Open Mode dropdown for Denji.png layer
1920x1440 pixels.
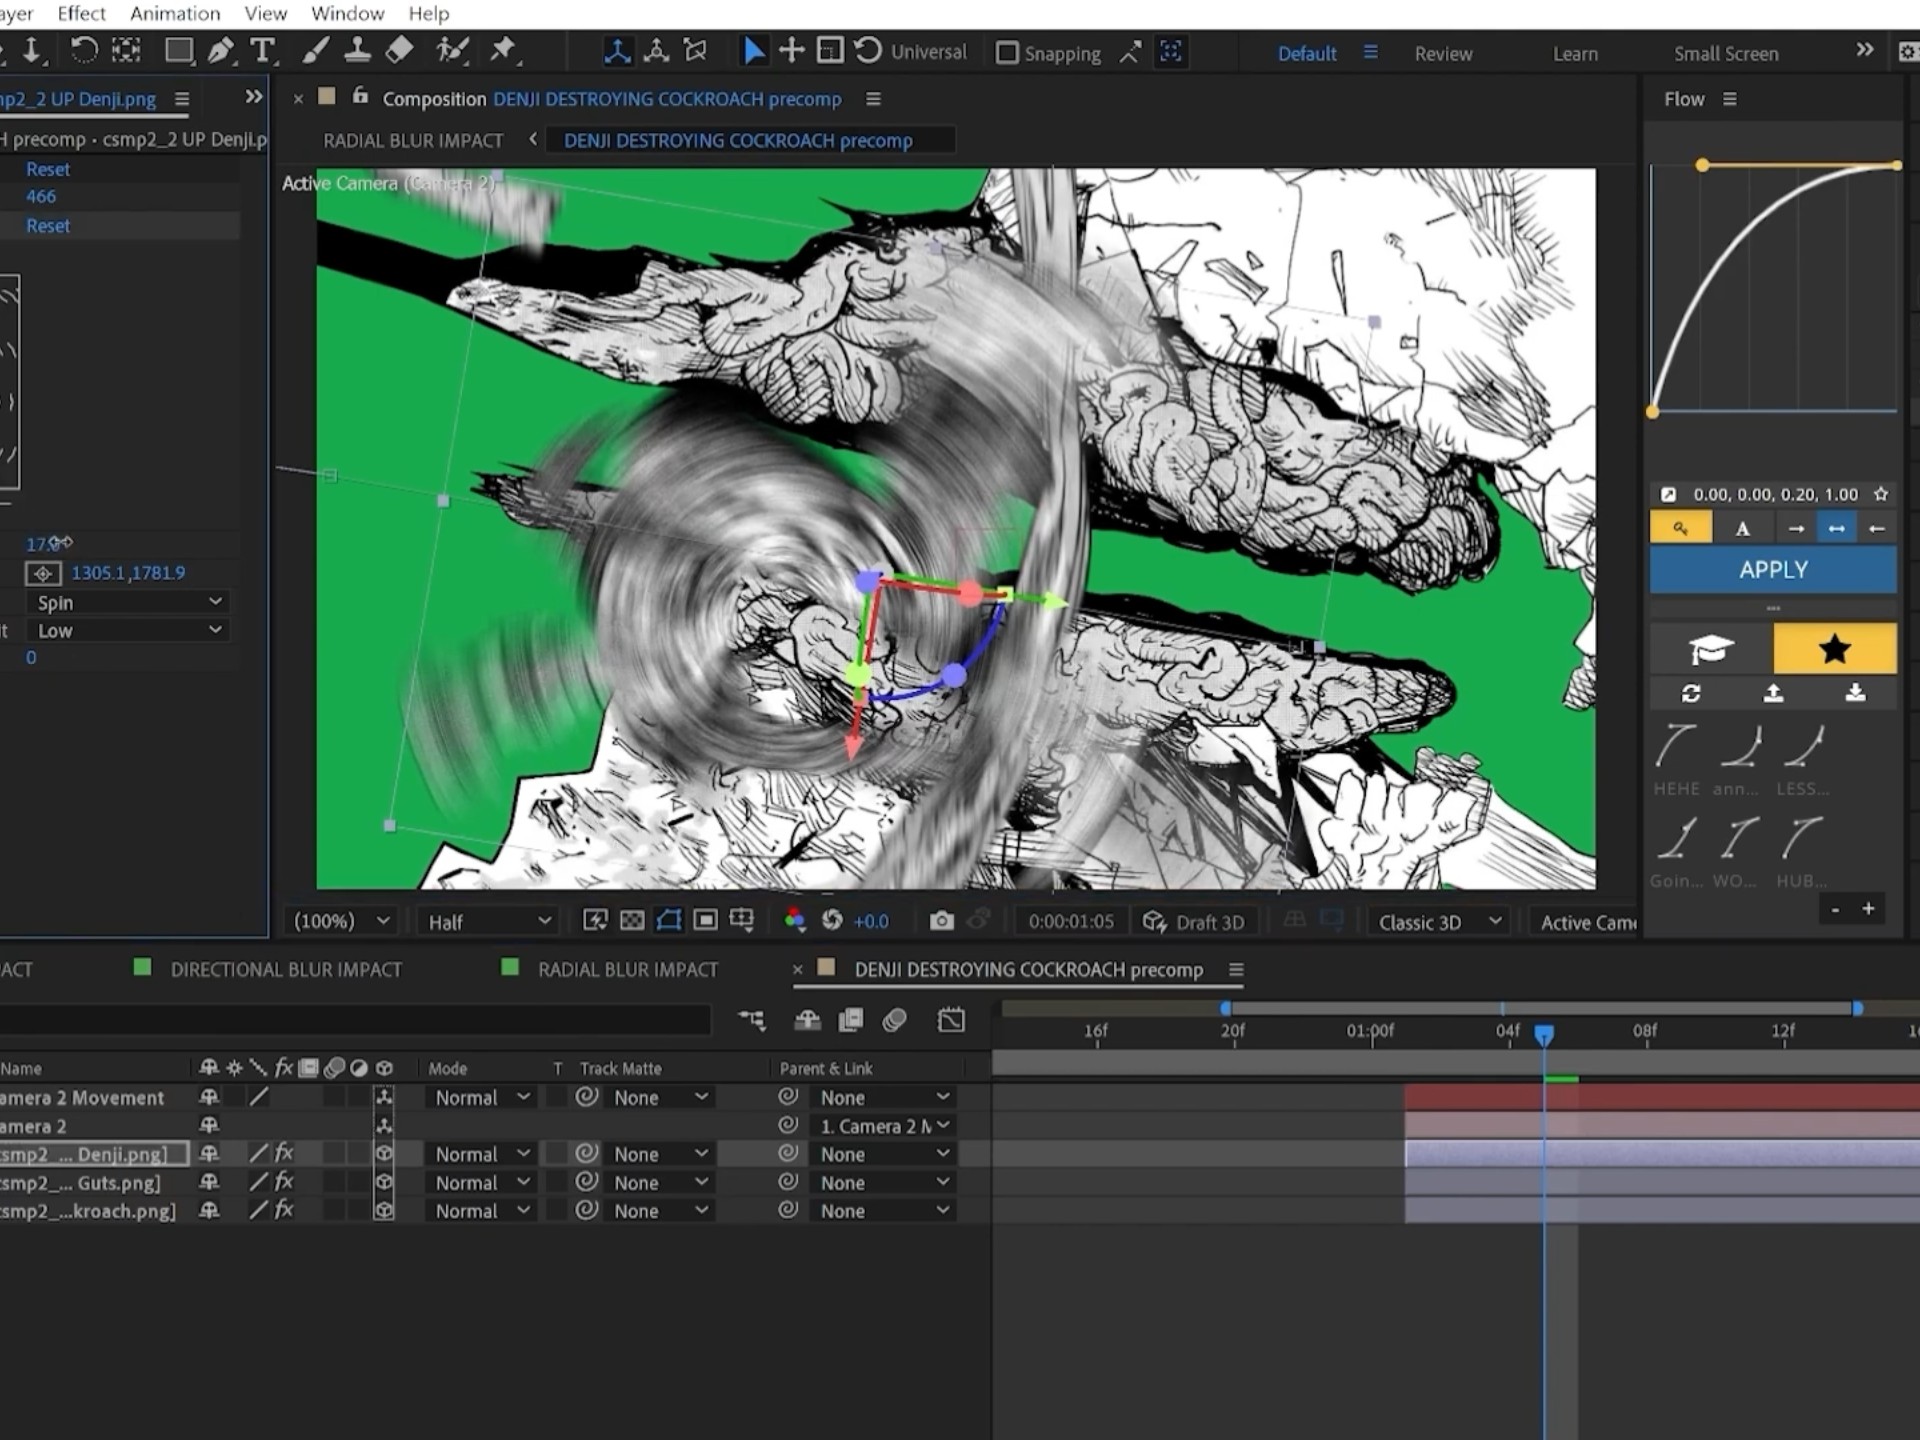(482, 1154)
